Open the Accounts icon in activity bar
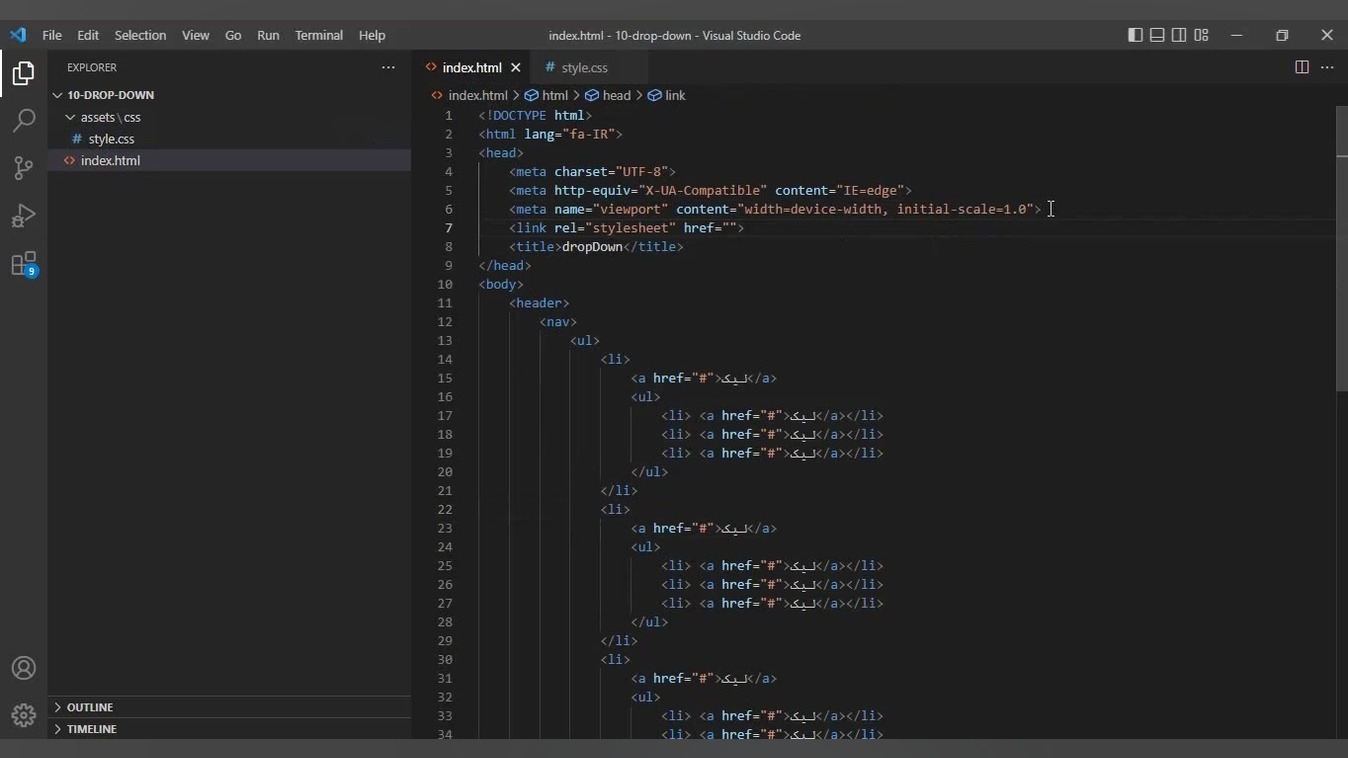 pyautogui.click(x=23, y=668)
